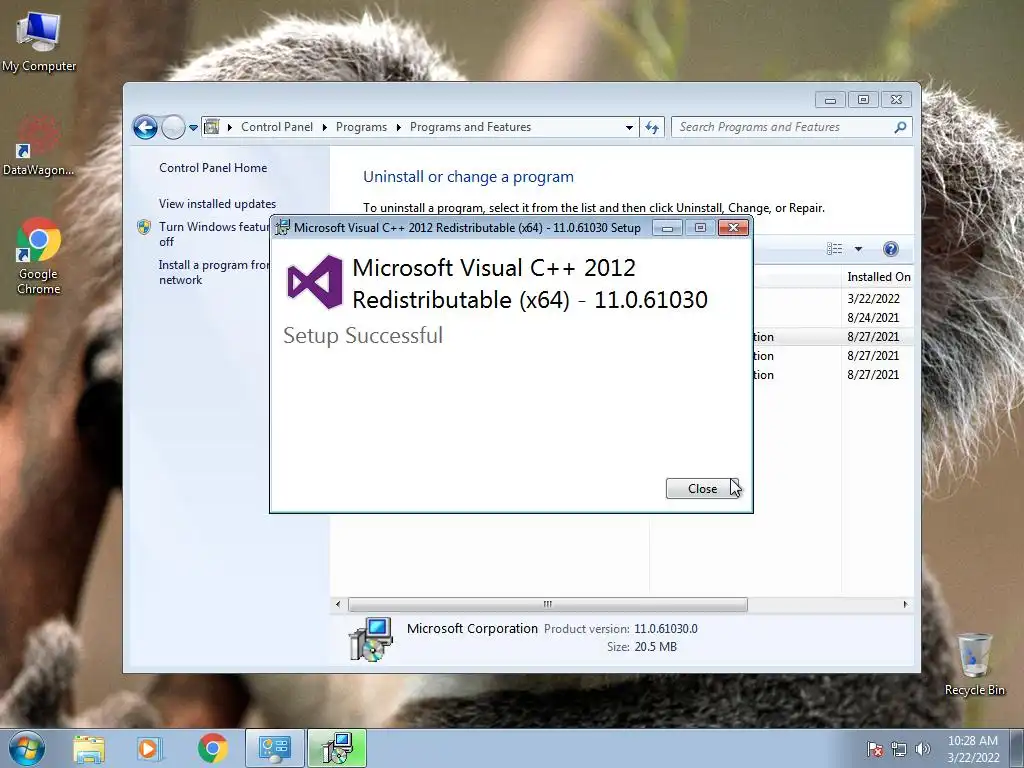Screen dimensions: 1024x768
Task: Click Action Center flag tray icon
Action: point(875,749)
